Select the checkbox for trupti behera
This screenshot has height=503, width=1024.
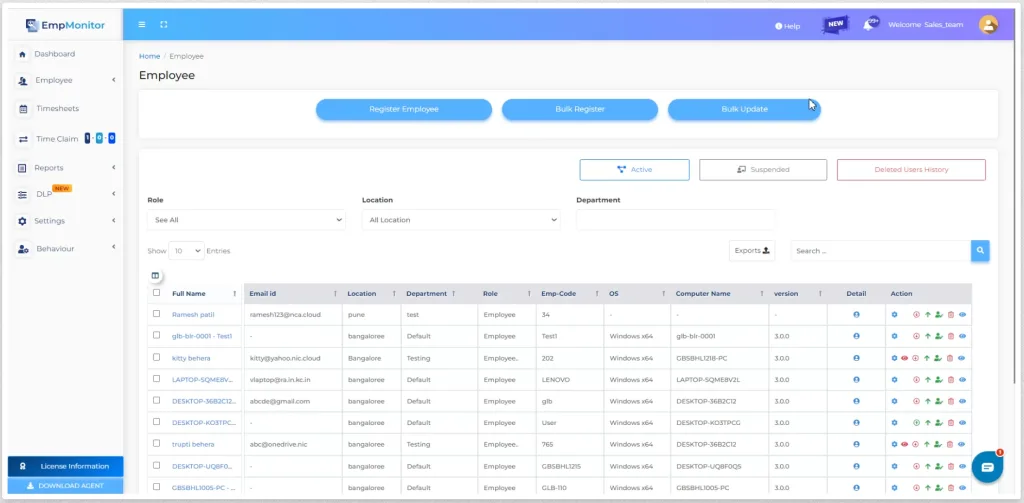coord(156,443)
